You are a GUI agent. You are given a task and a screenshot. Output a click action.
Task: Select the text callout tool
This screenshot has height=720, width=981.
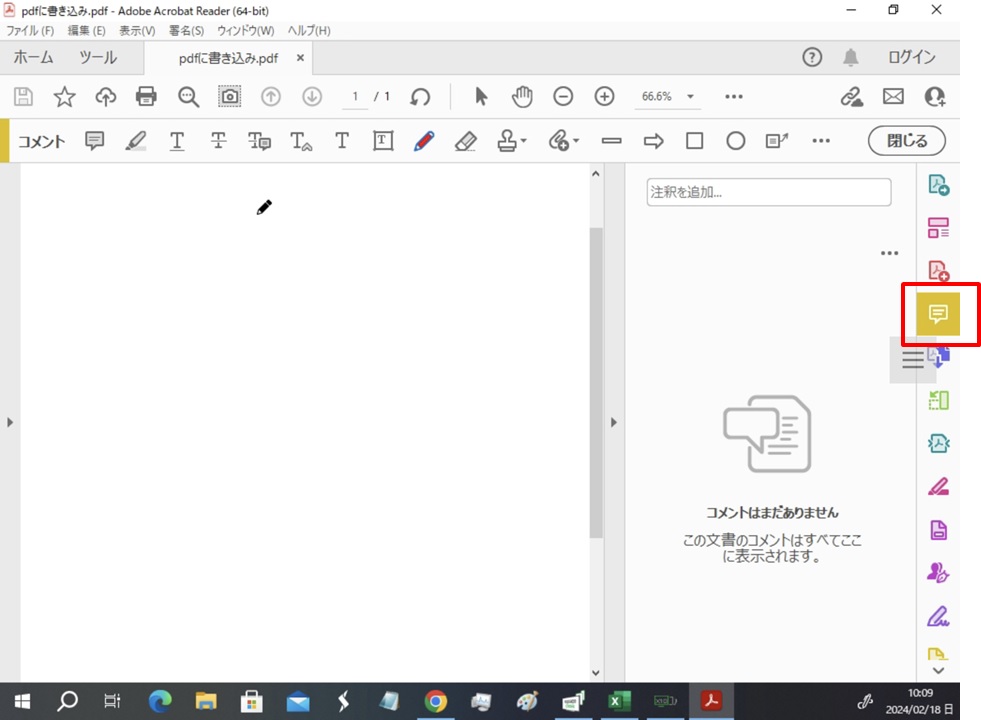(x=777, y=141)
